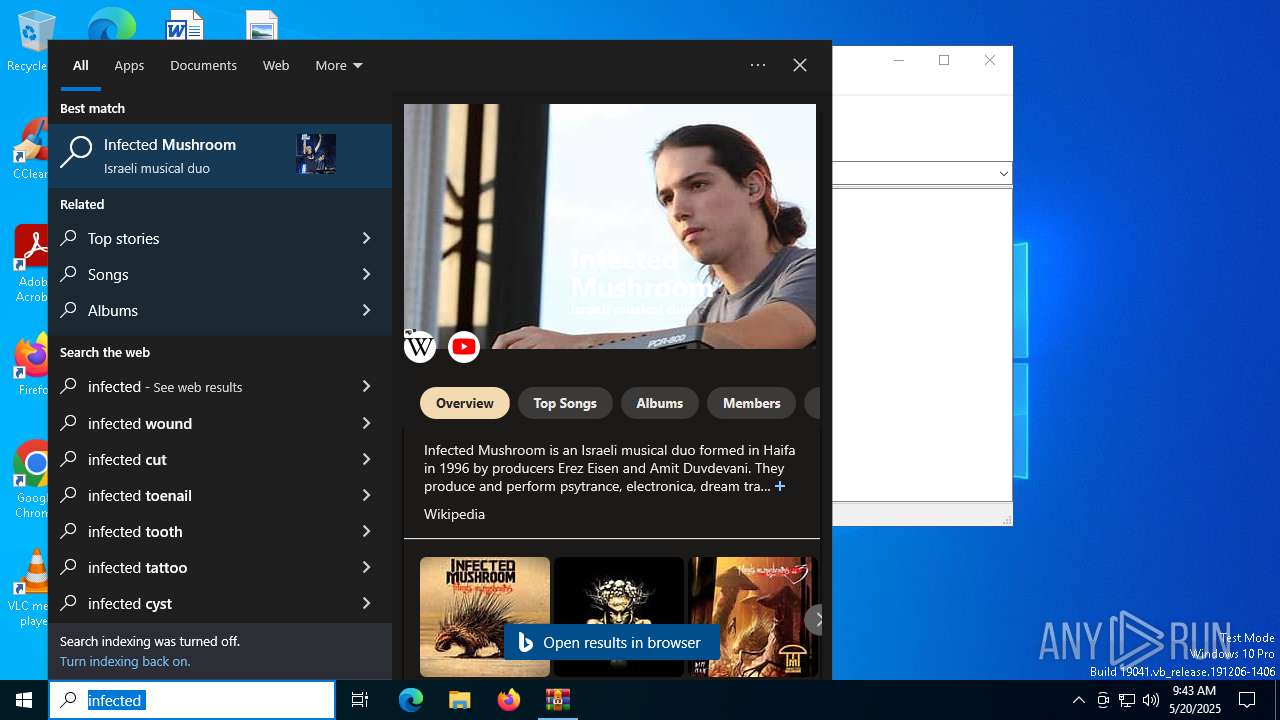Advance the album carousel with next arrow

click(x=816, y=620)
